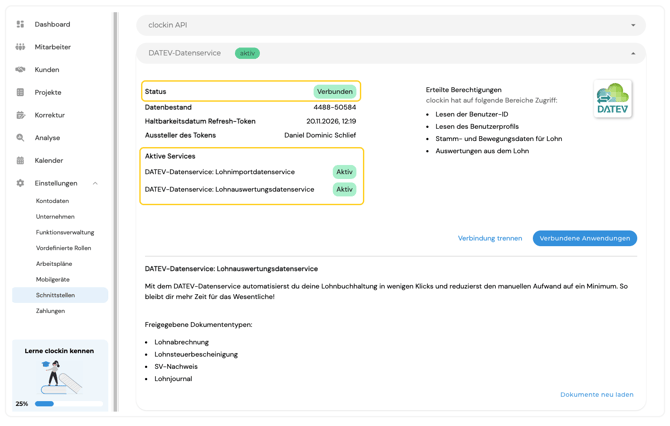Viewport: 670px width, 426px height.
Task: Click the Verbundene Anwendungen button
Action: tap(585, 238)
